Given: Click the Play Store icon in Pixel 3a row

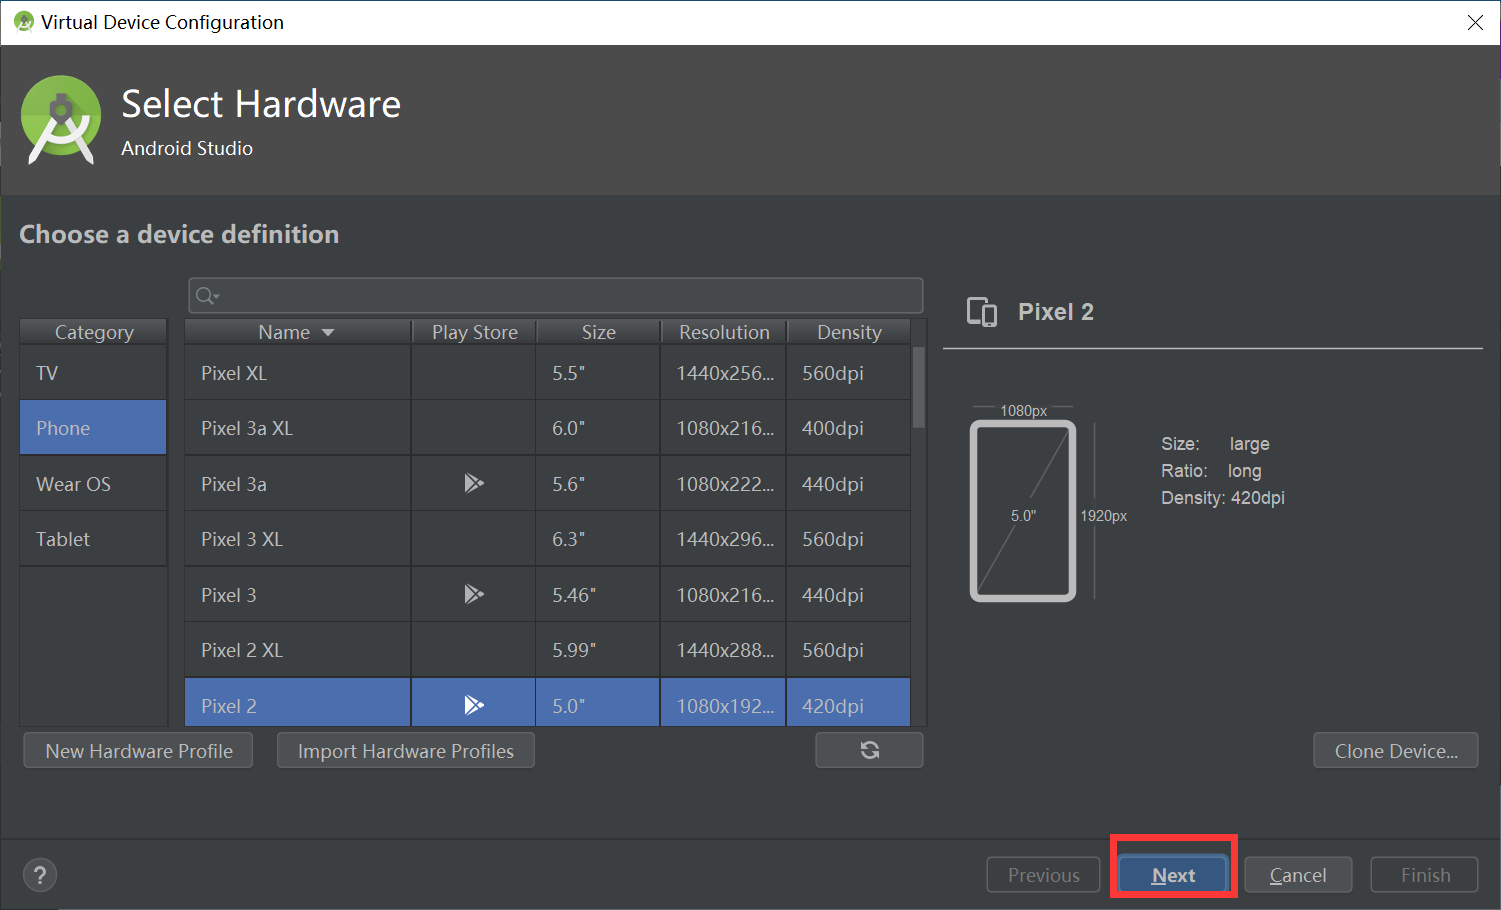Looking at the screenshot, I should (474, 483).
